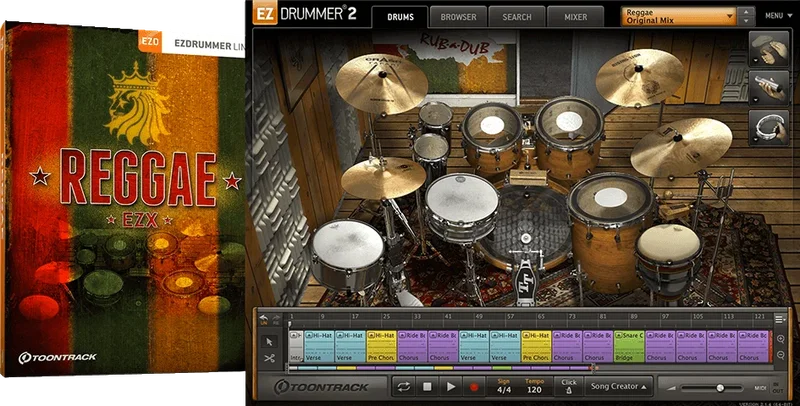
Task: Step to the next preset with down arrow
Action: [x=746, y=21]
